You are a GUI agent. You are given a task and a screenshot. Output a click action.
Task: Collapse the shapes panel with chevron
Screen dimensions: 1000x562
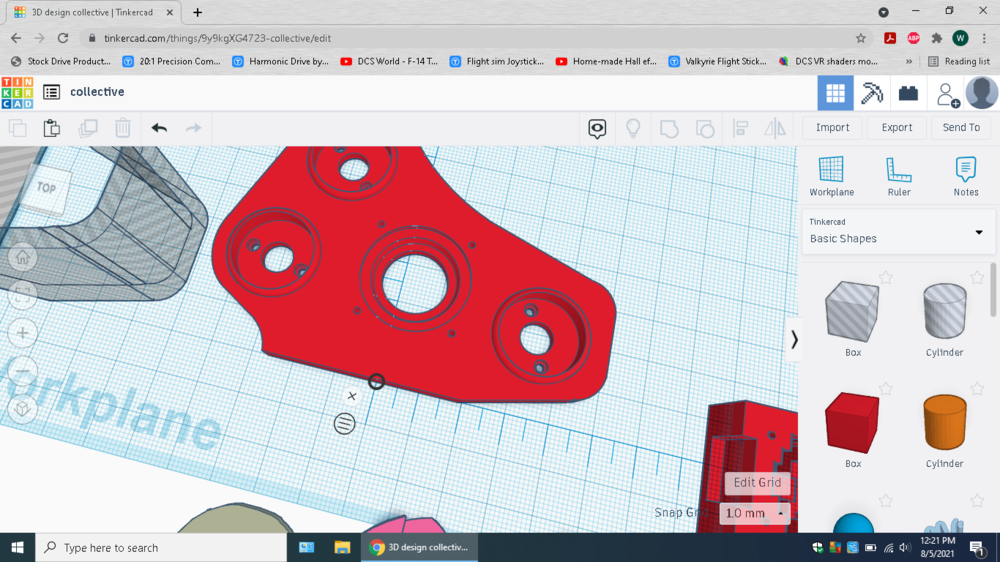tap(794, 340)
